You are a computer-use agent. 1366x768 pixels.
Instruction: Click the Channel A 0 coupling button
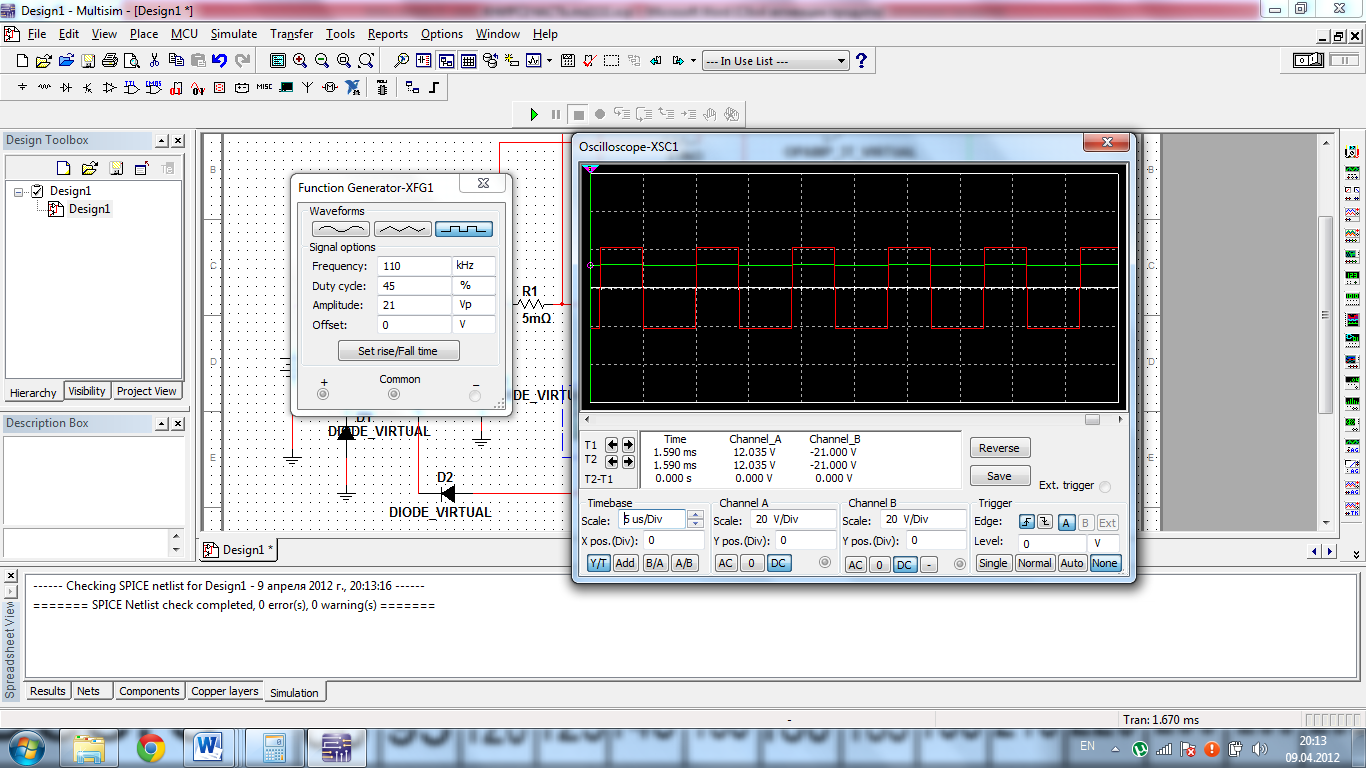coord(752,564)
